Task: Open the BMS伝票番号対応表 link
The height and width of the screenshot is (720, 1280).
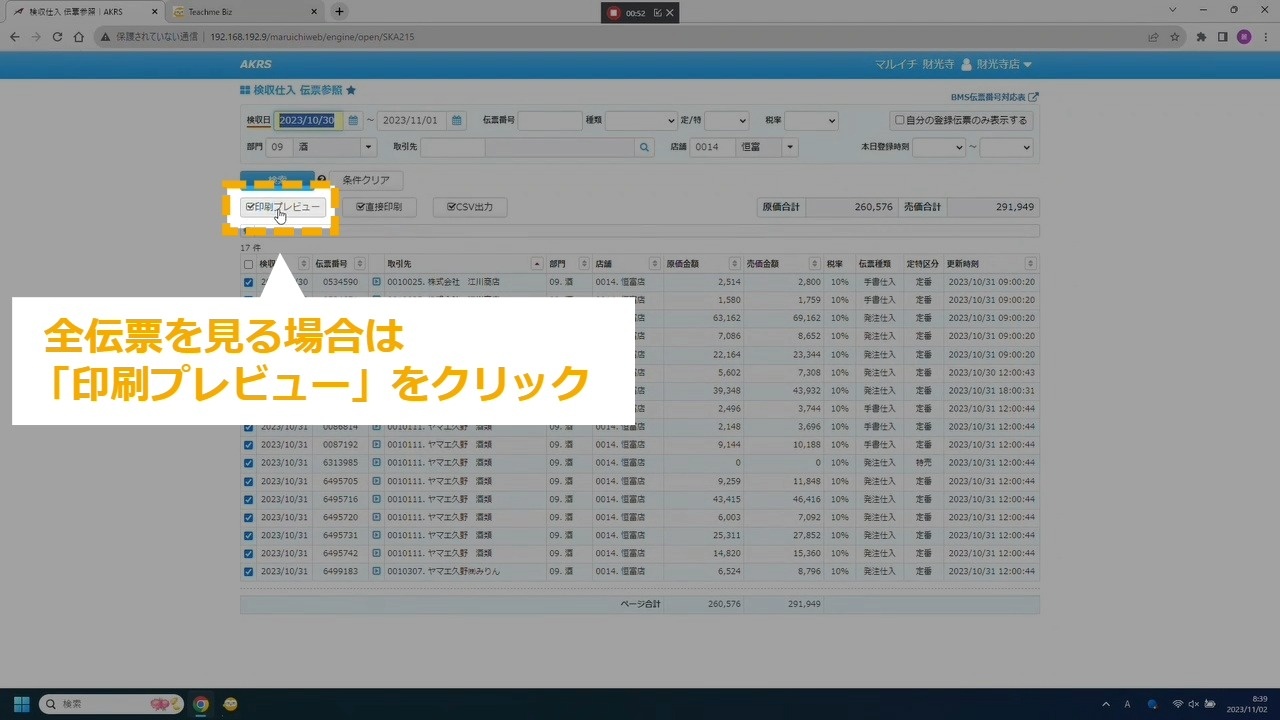Action: [x=993, y=97]
